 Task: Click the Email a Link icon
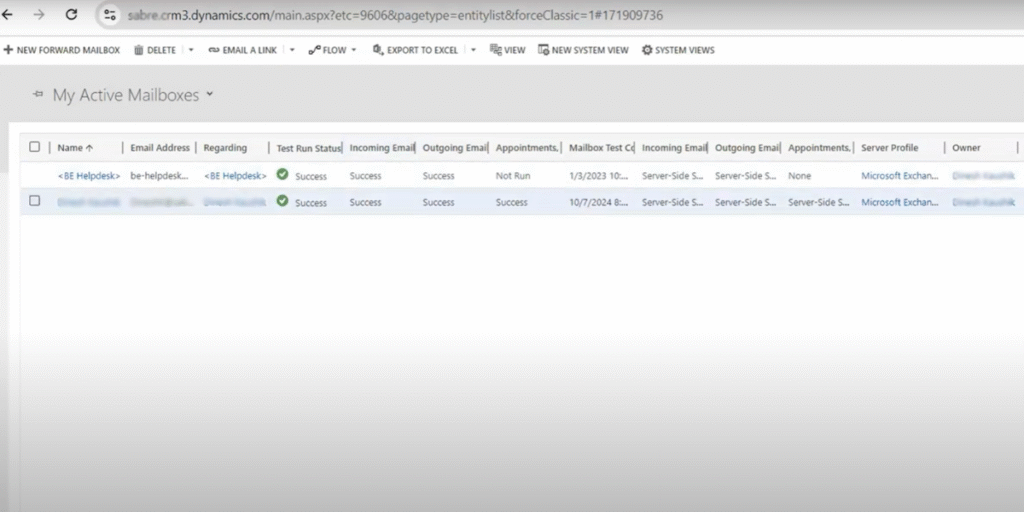point(212,50)
